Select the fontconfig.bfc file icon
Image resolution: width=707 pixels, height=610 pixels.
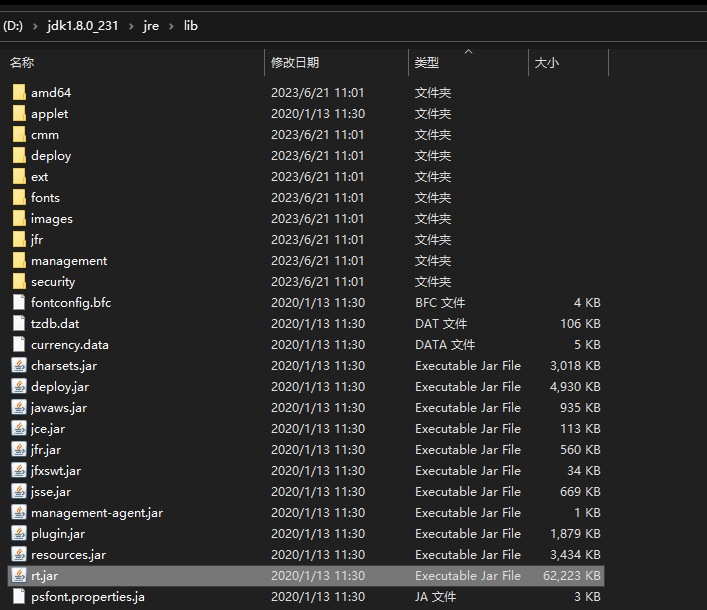(x=19, y=303)
